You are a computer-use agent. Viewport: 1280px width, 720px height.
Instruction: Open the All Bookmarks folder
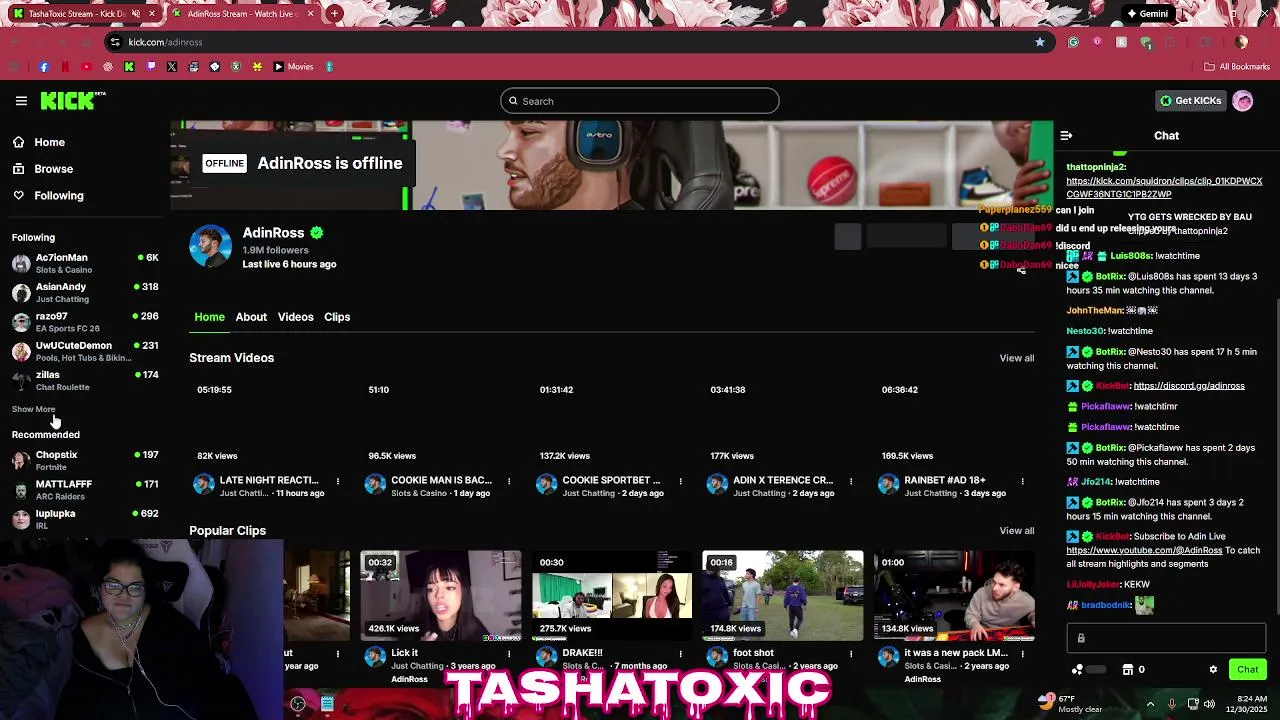[1237, 67]
